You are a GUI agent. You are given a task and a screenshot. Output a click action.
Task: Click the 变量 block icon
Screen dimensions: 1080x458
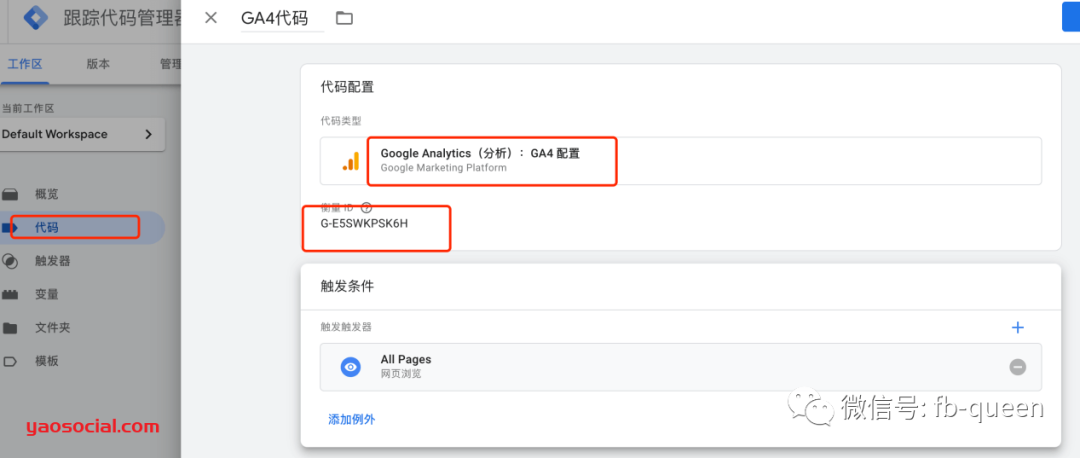pyautogui.click(x=10, y=294)
